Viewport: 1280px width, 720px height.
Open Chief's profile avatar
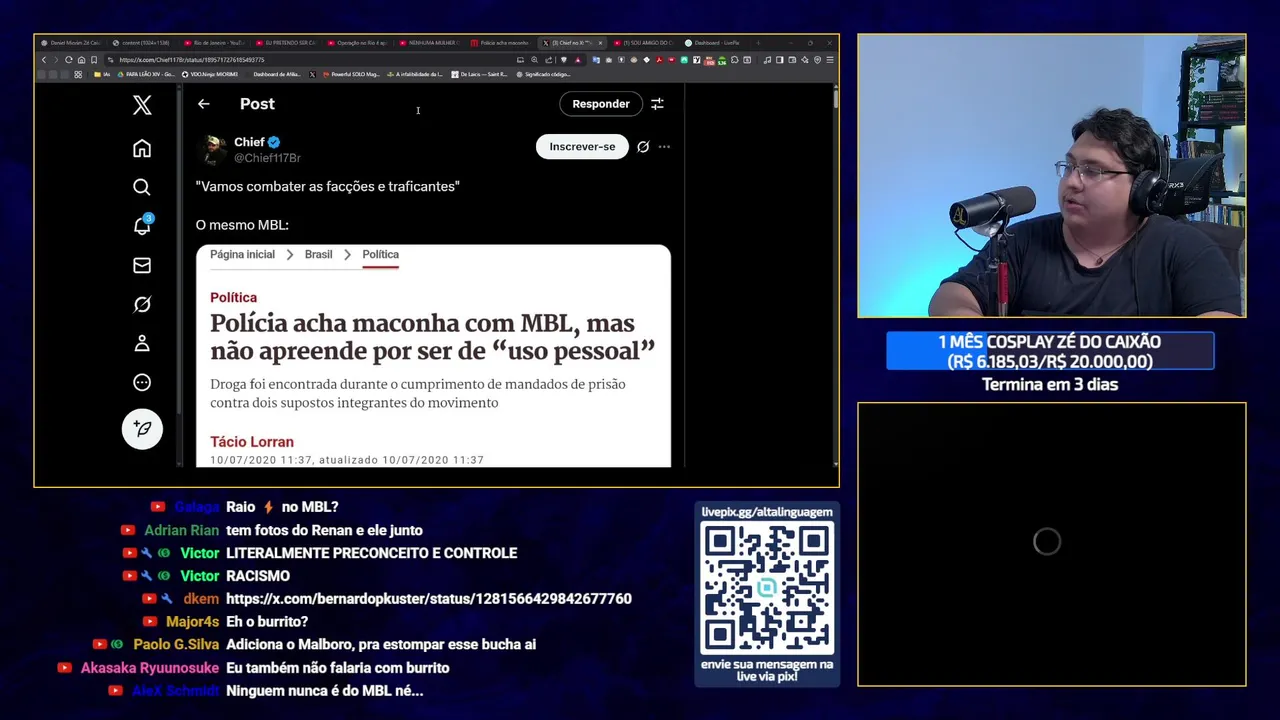tap(212, 149)
